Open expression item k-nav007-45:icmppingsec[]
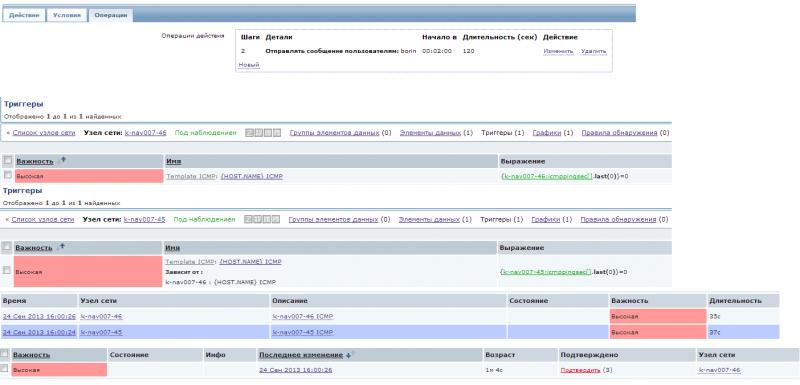800x385 pixels. [546, 272]
